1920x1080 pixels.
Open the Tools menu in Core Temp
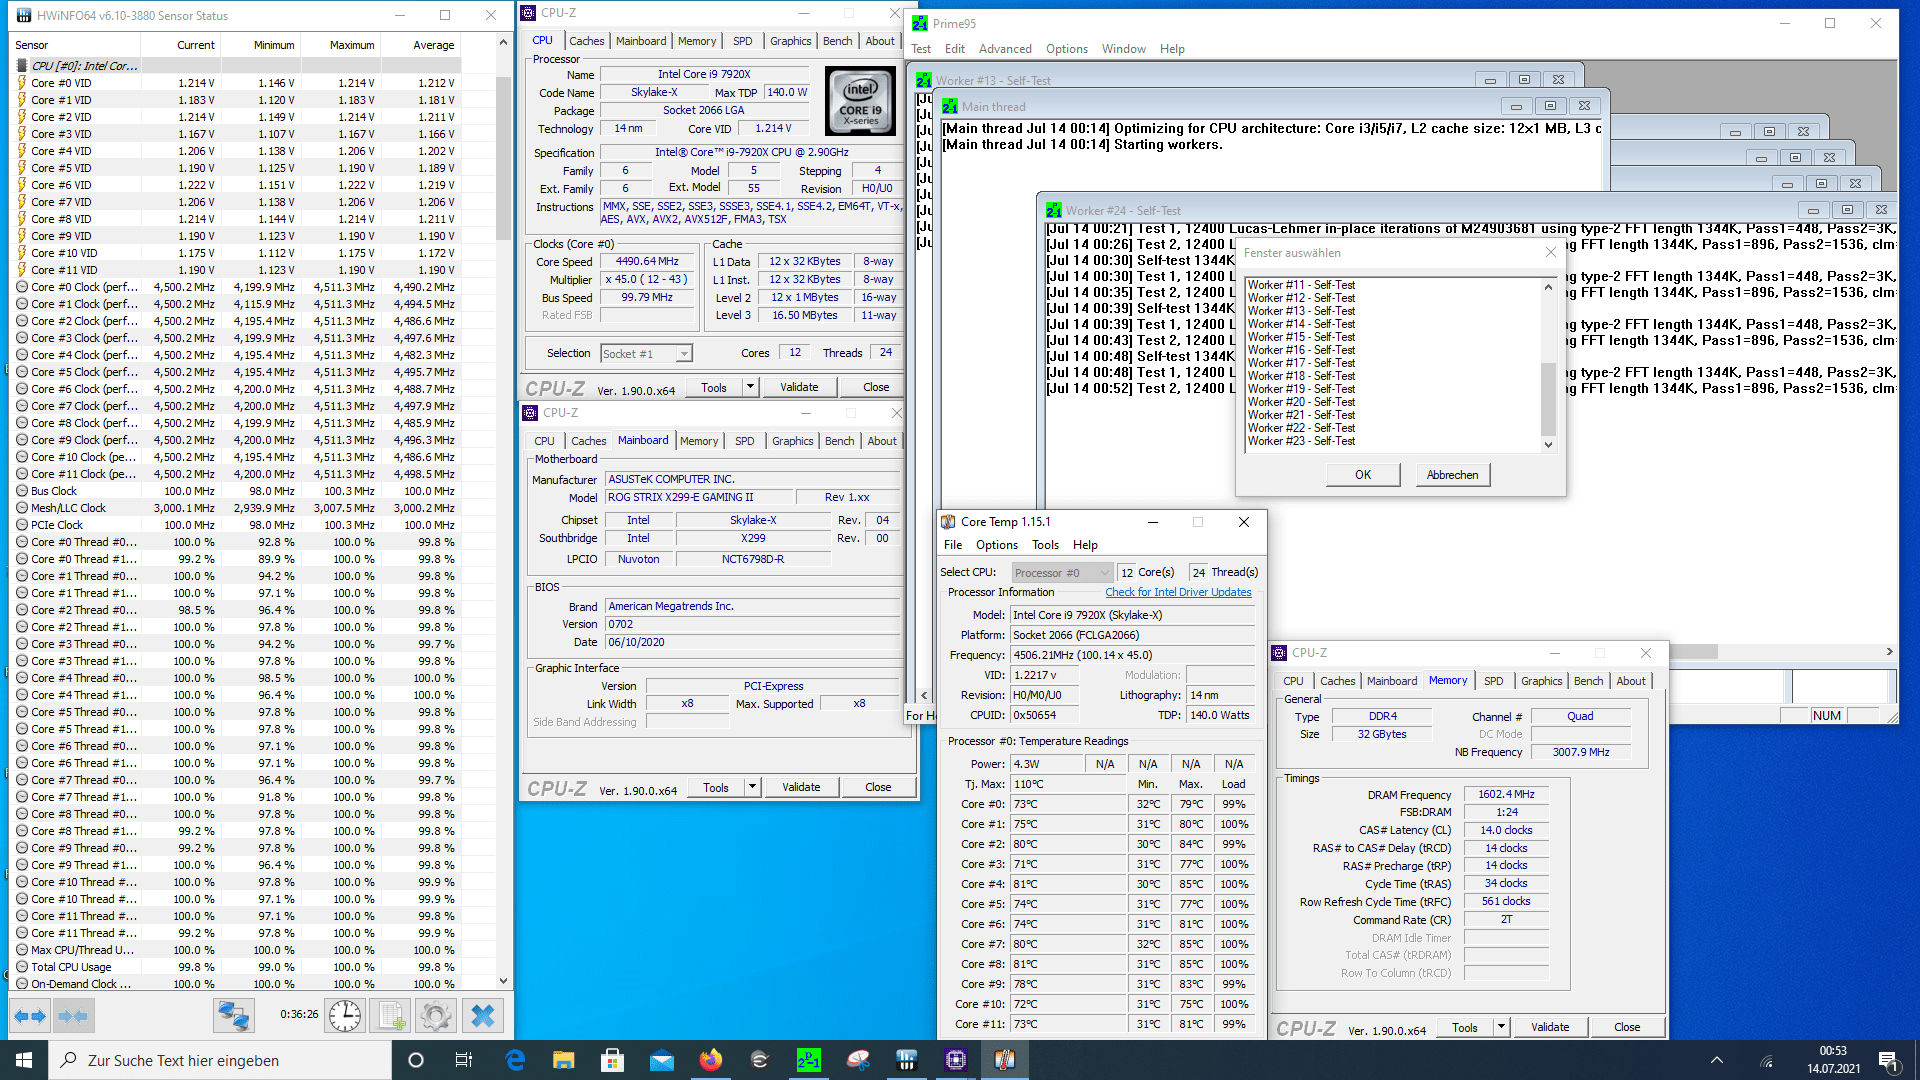click(1045, 545)
